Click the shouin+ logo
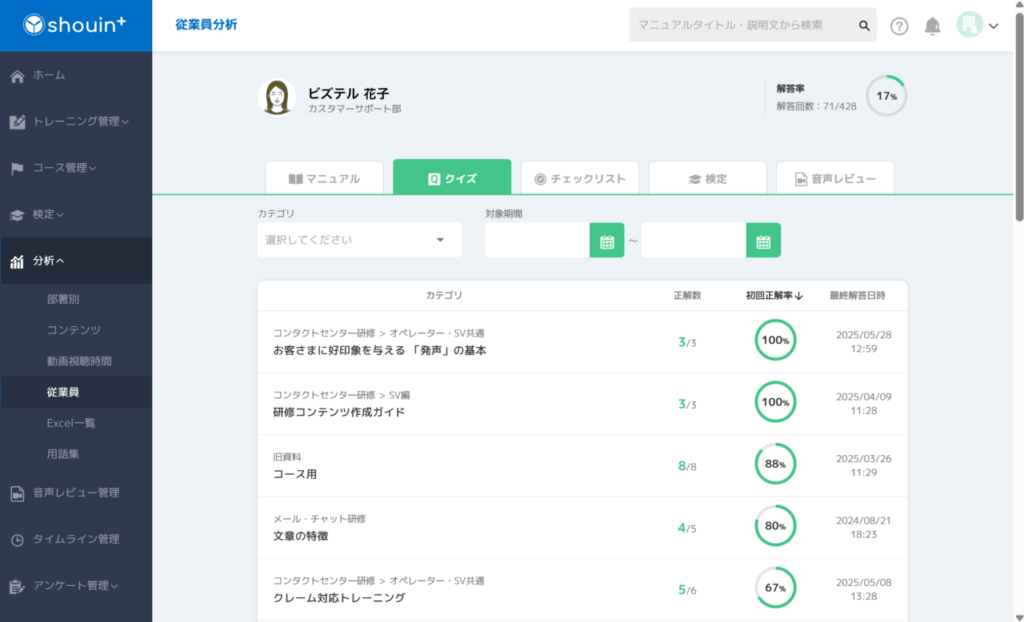1024x622 pixels. point(75,26)
